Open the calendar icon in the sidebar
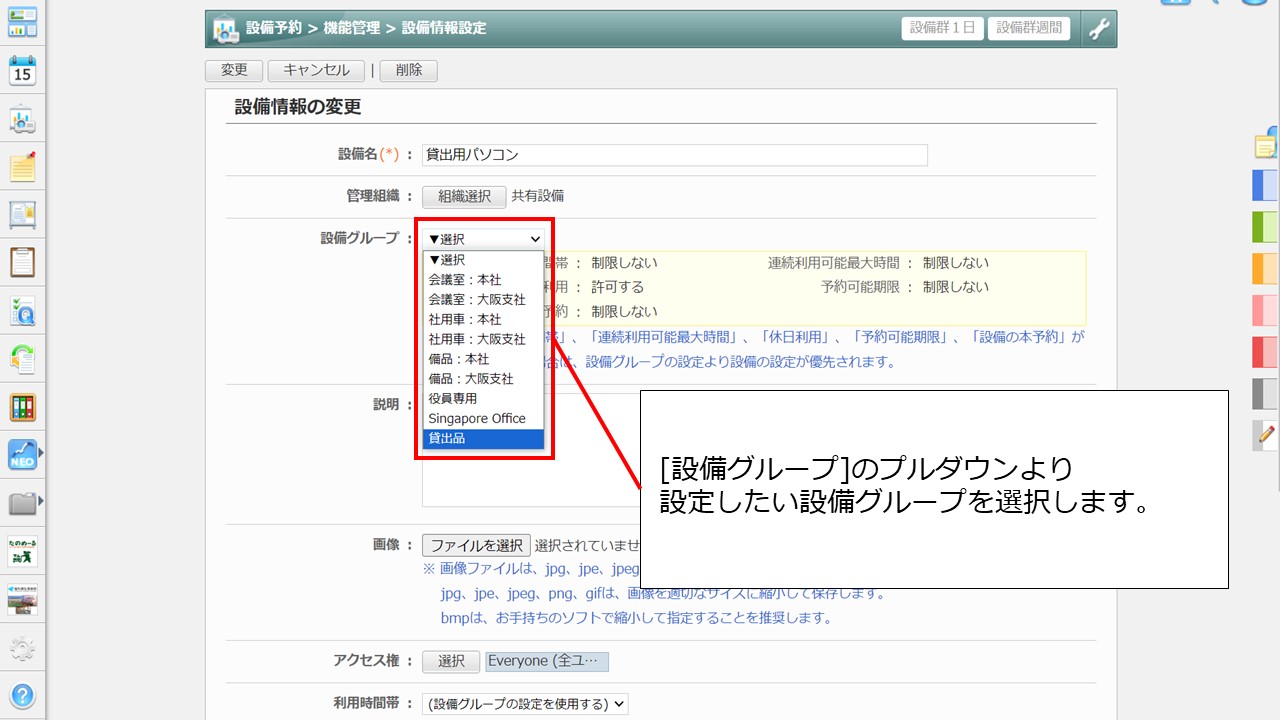Viewport: 1280px width, 720px height. (x=22, y=71)
